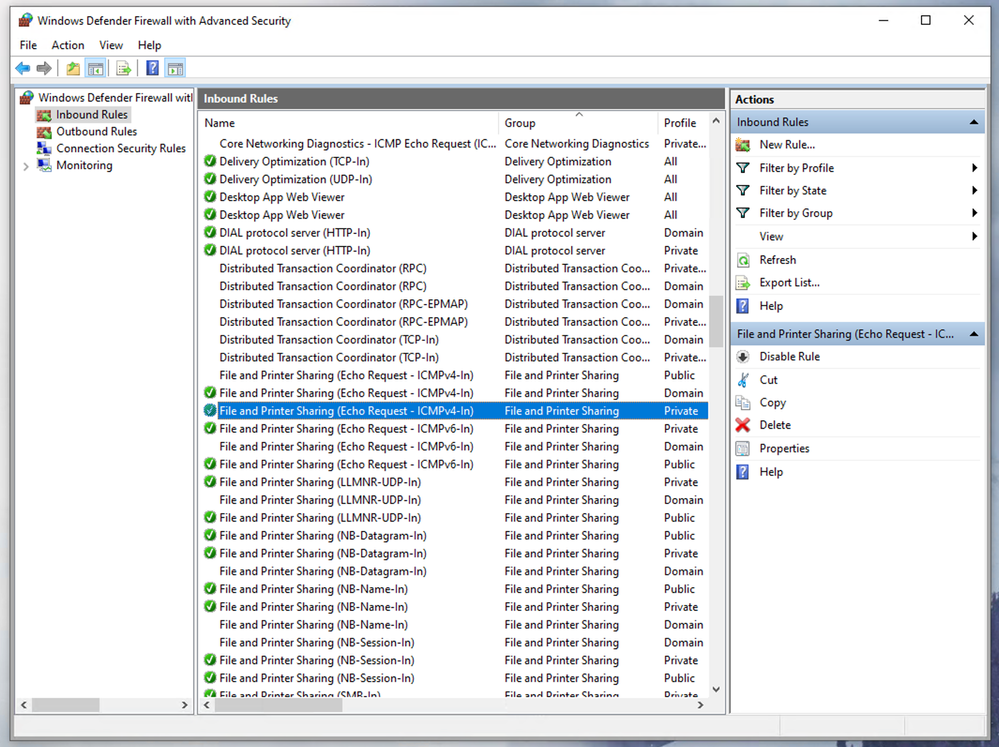Click the Refresh action
Viewport: 999px width, 747px height.
777,260
